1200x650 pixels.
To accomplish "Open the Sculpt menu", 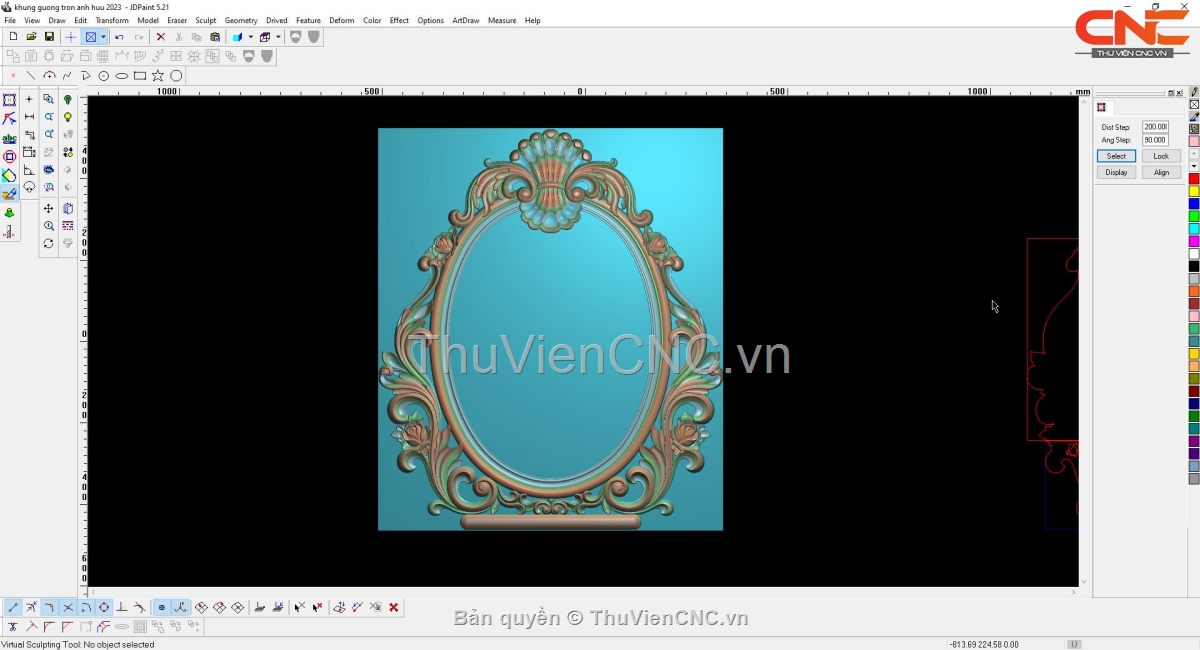I will (206, 20).
